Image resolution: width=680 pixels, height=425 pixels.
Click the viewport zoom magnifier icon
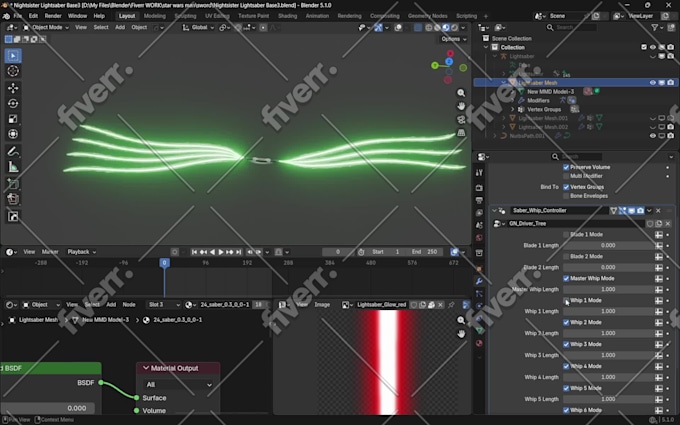pyautogui.click(x=461, y=93)
